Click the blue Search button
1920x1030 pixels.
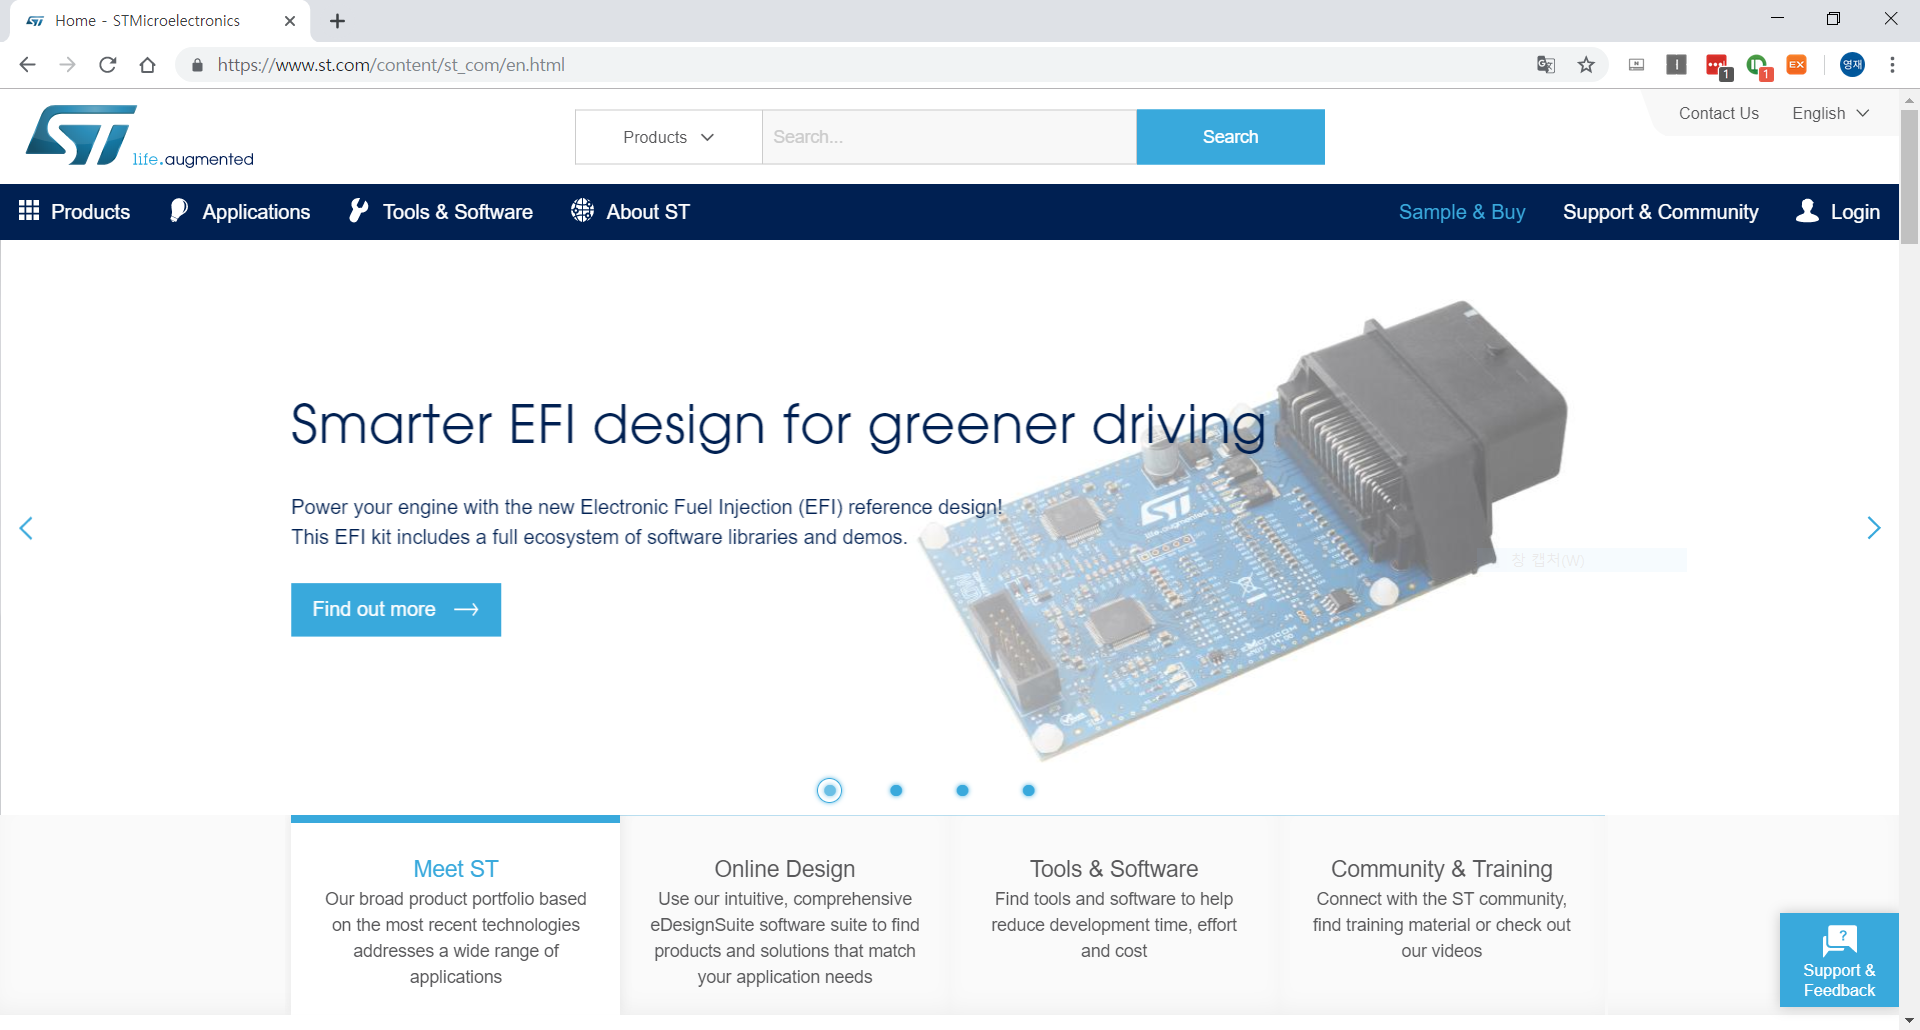pos(1230,137)
